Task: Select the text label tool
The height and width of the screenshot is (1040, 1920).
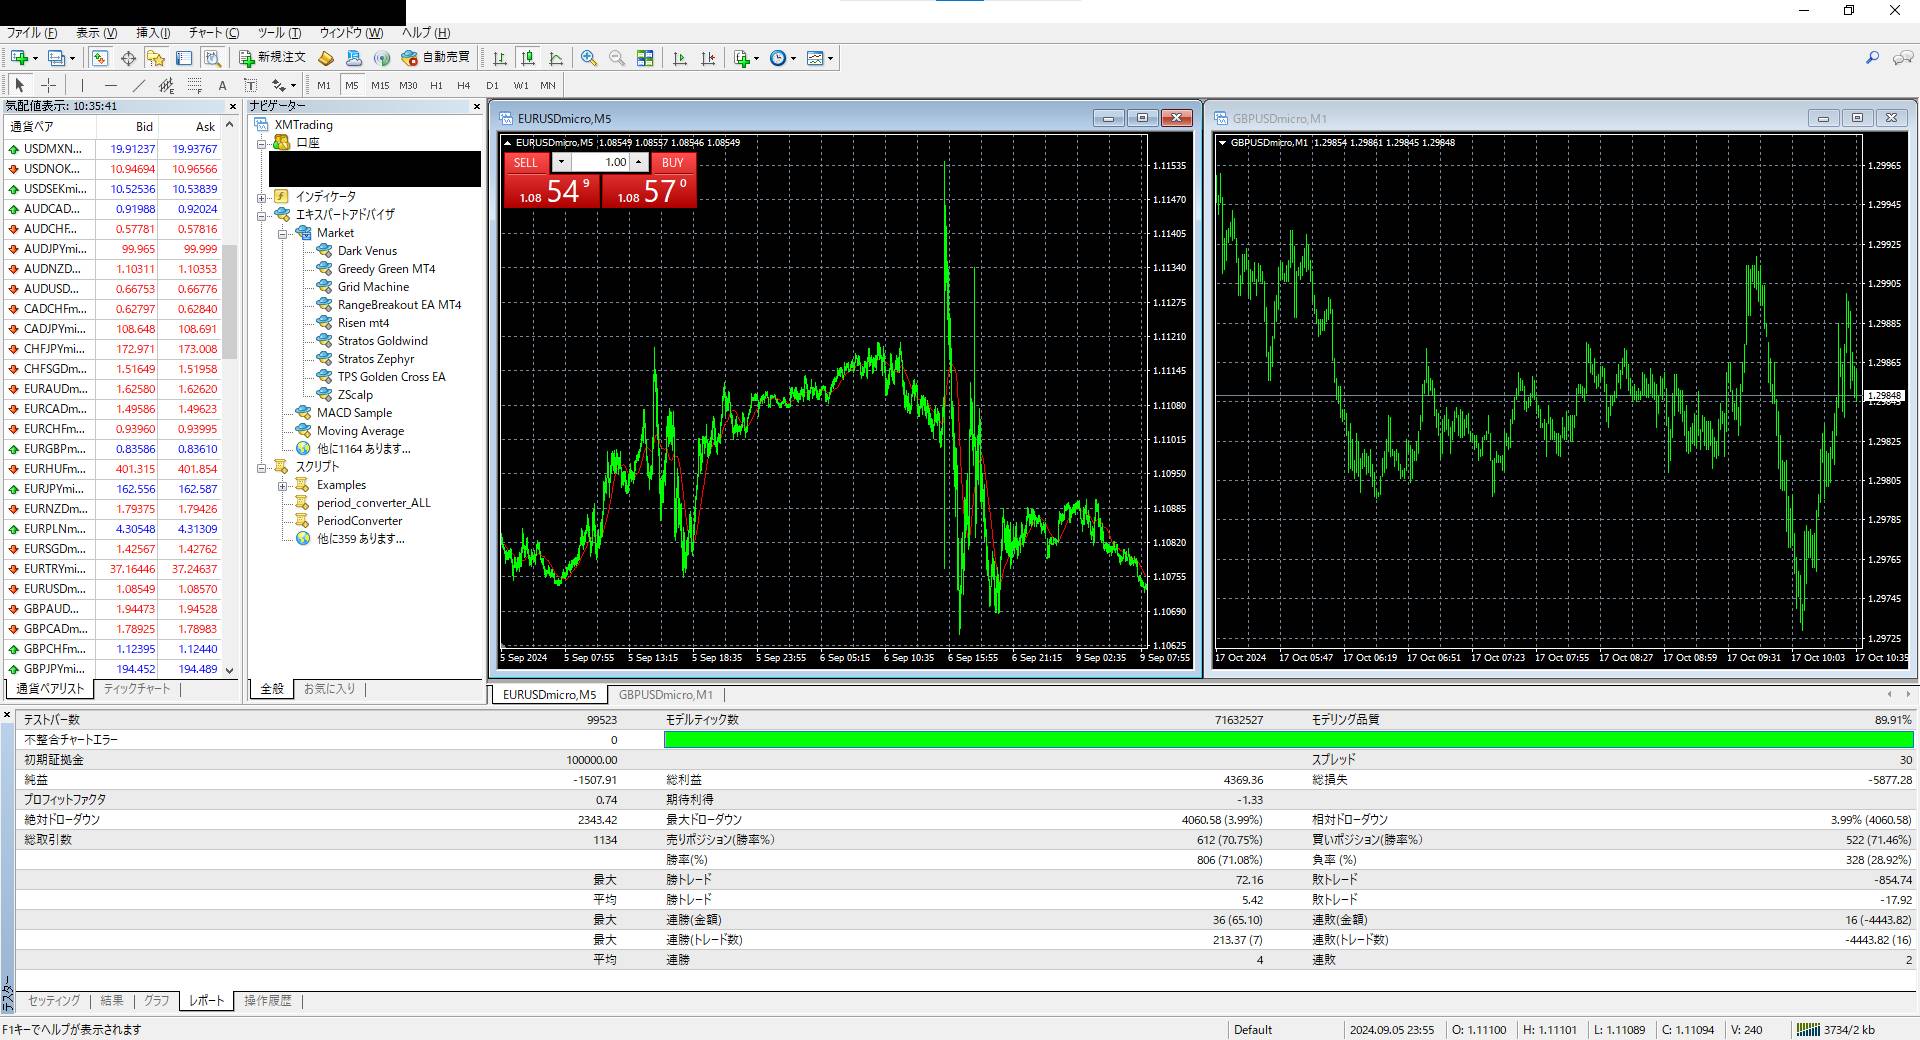Action: 250,85
